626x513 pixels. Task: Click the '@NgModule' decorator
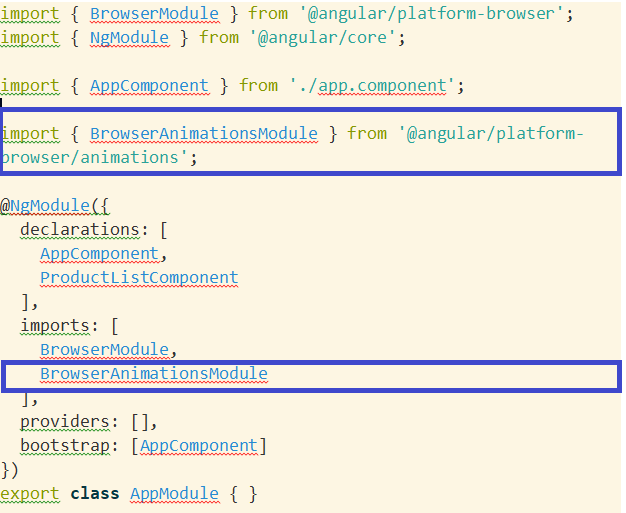[45, 206]
